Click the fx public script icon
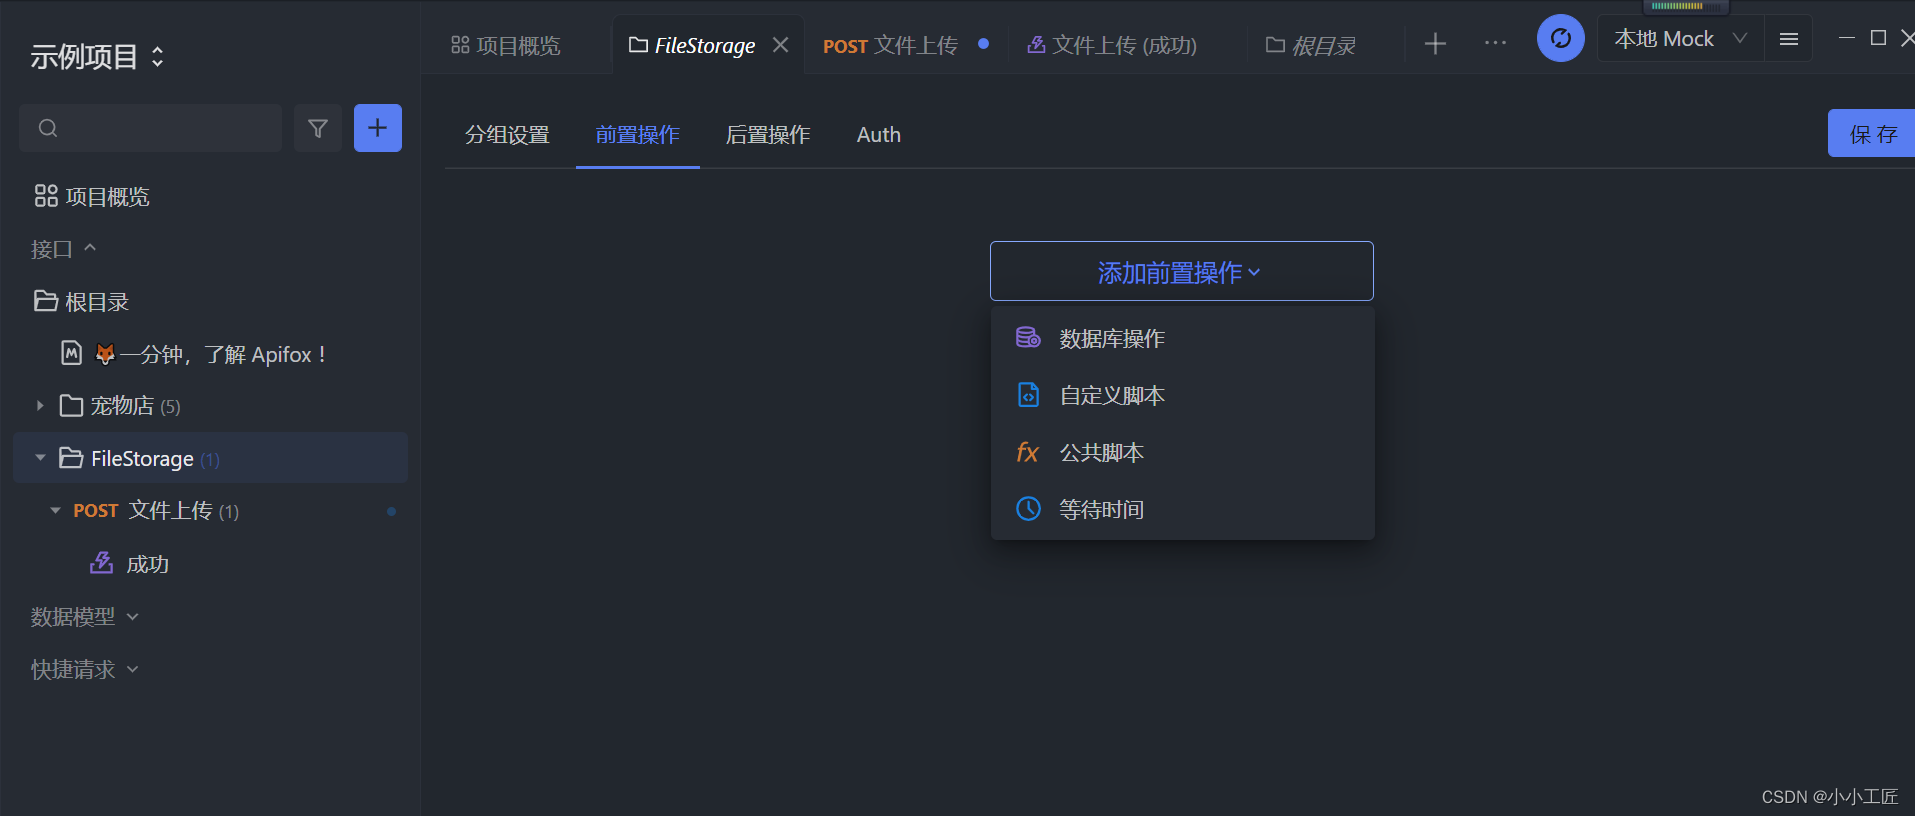 point(1027,452)
